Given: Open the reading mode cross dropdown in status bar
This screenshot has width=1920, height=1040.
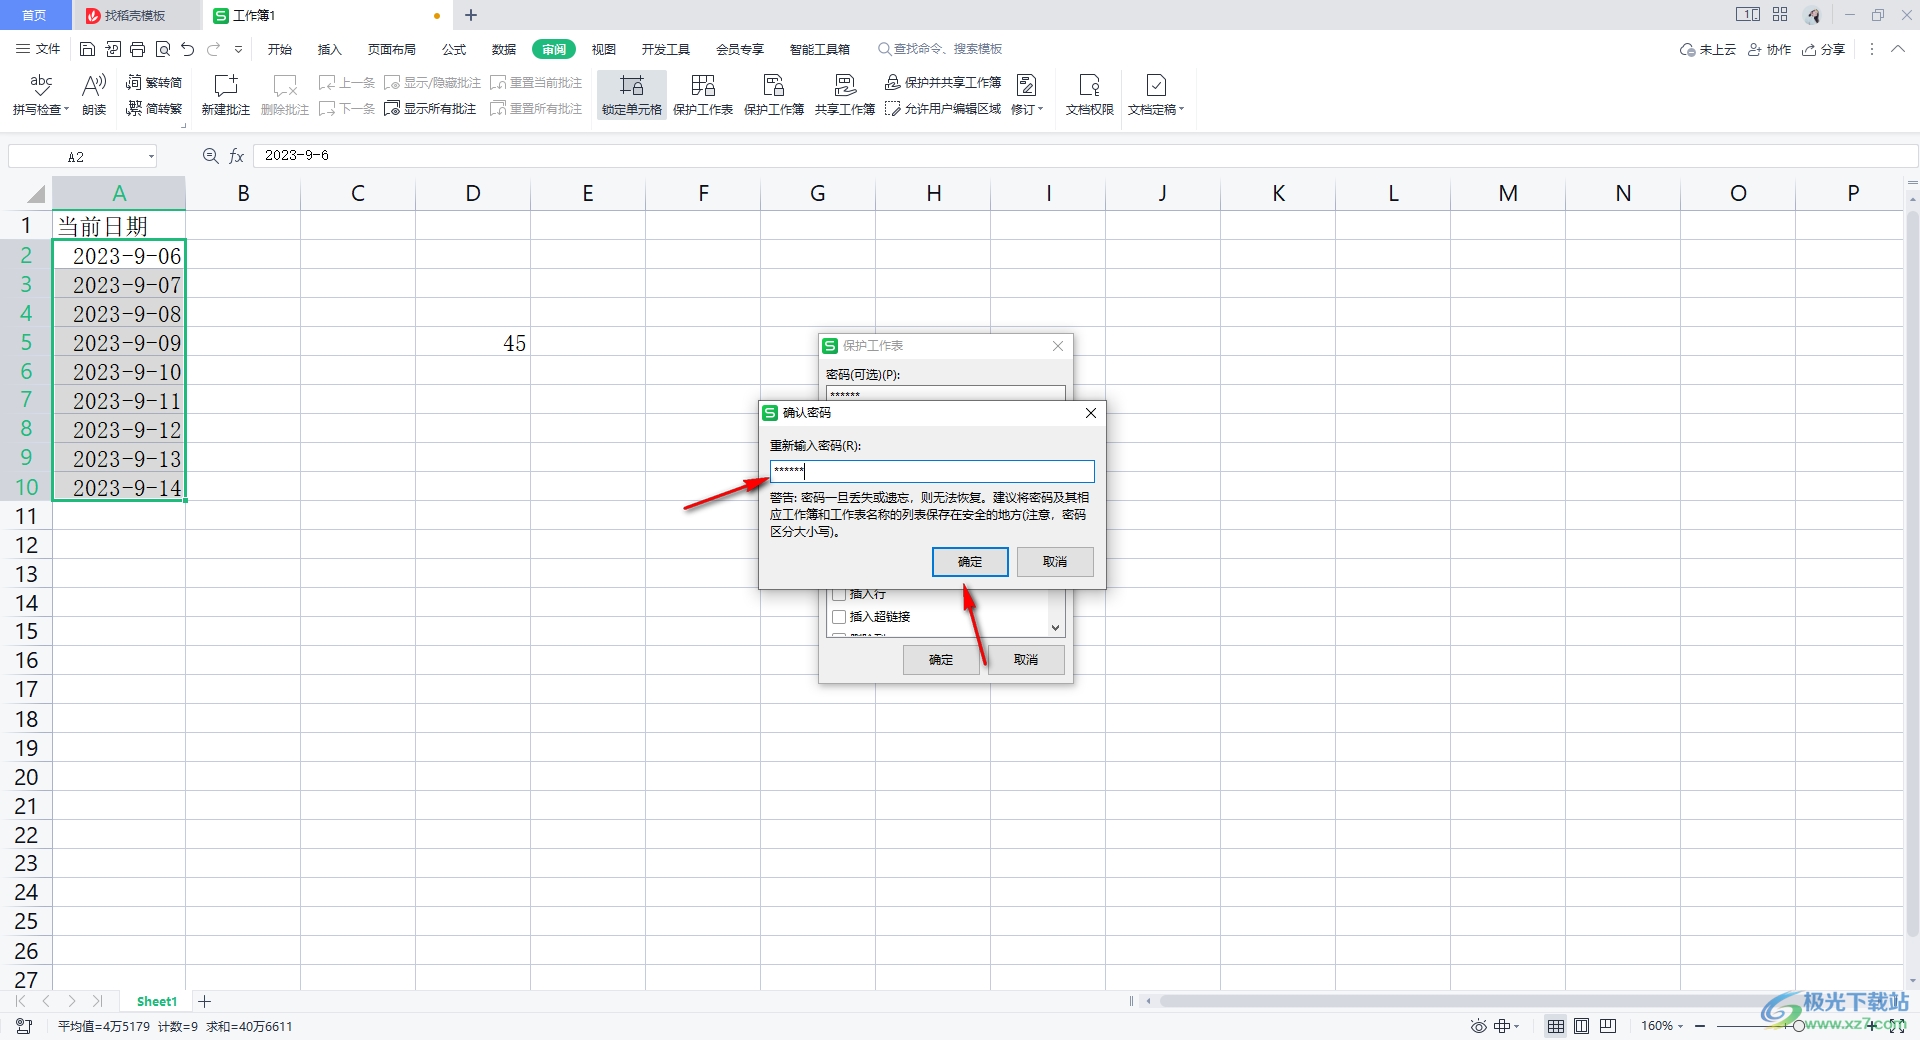Looking at the screenshot, I should pos(1507,1026).
